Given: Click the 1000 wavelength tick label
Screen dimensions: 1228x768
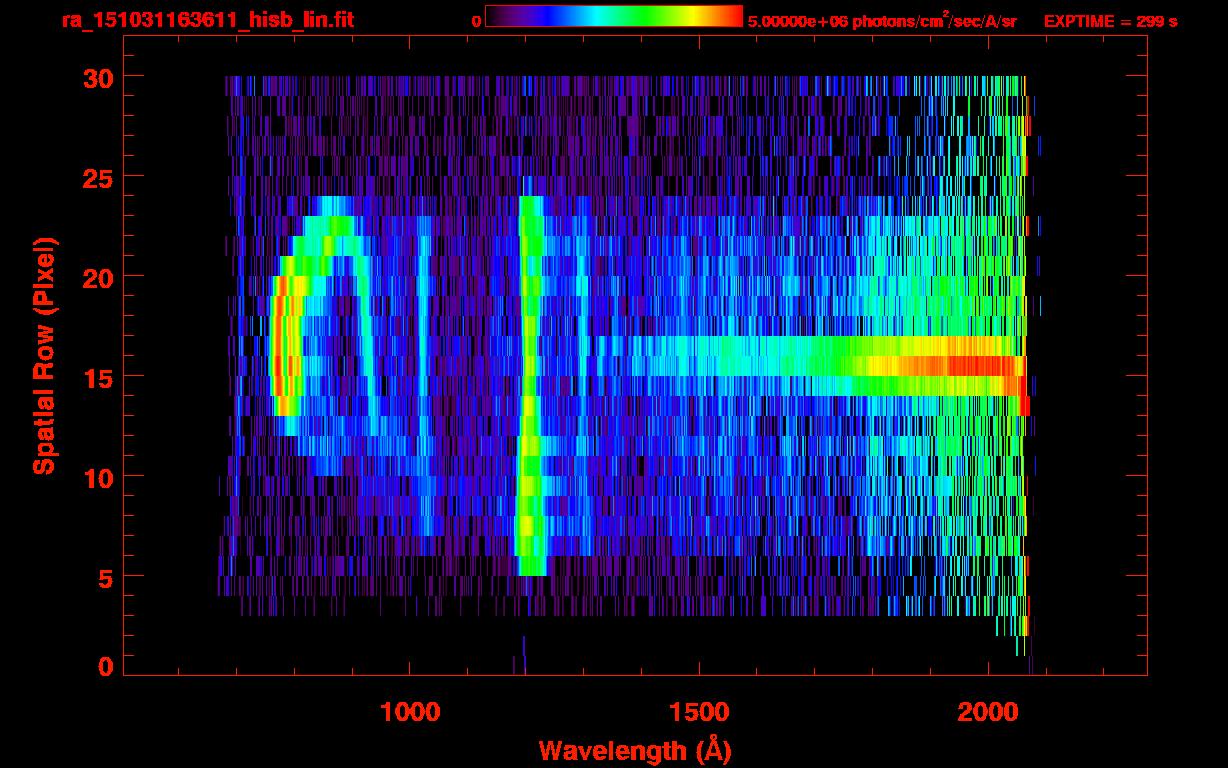Looking at the screenshot, I should click(x=410, y=711).
